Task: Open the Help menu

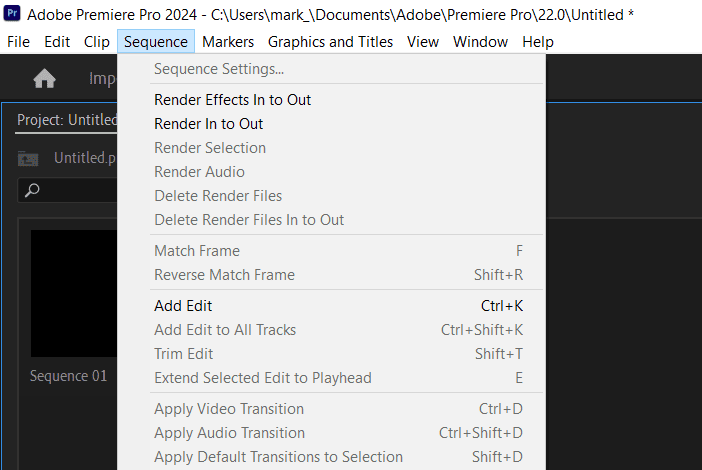Action: pyautogui.click(x=538, y=42)
